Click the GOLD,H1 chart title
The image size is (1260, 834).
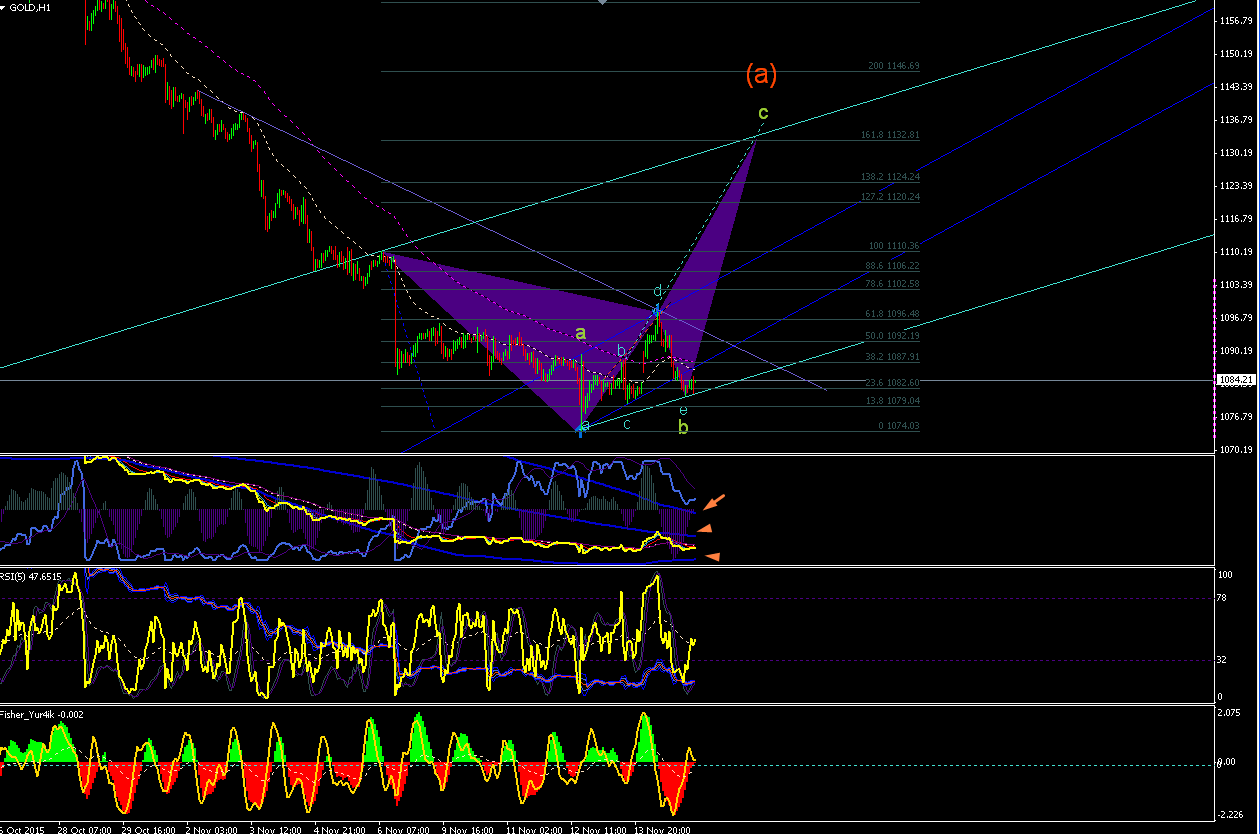[x=31, y=7]
